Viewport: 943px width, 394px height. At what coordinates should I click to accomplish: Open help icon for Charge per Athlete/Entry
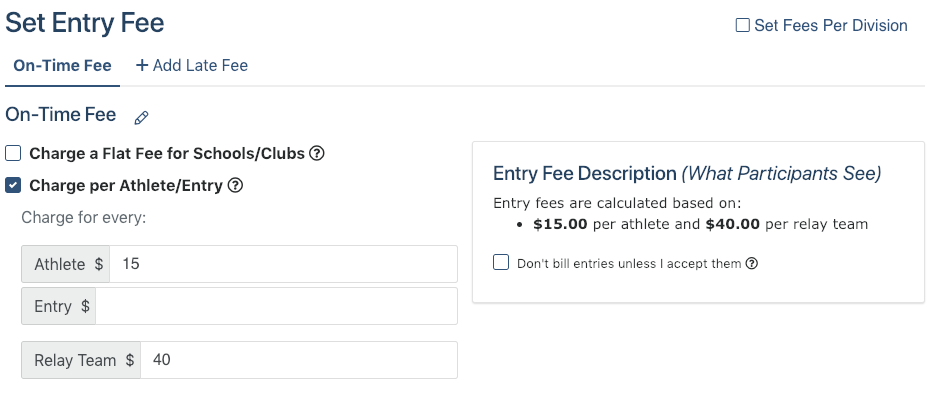236,185
